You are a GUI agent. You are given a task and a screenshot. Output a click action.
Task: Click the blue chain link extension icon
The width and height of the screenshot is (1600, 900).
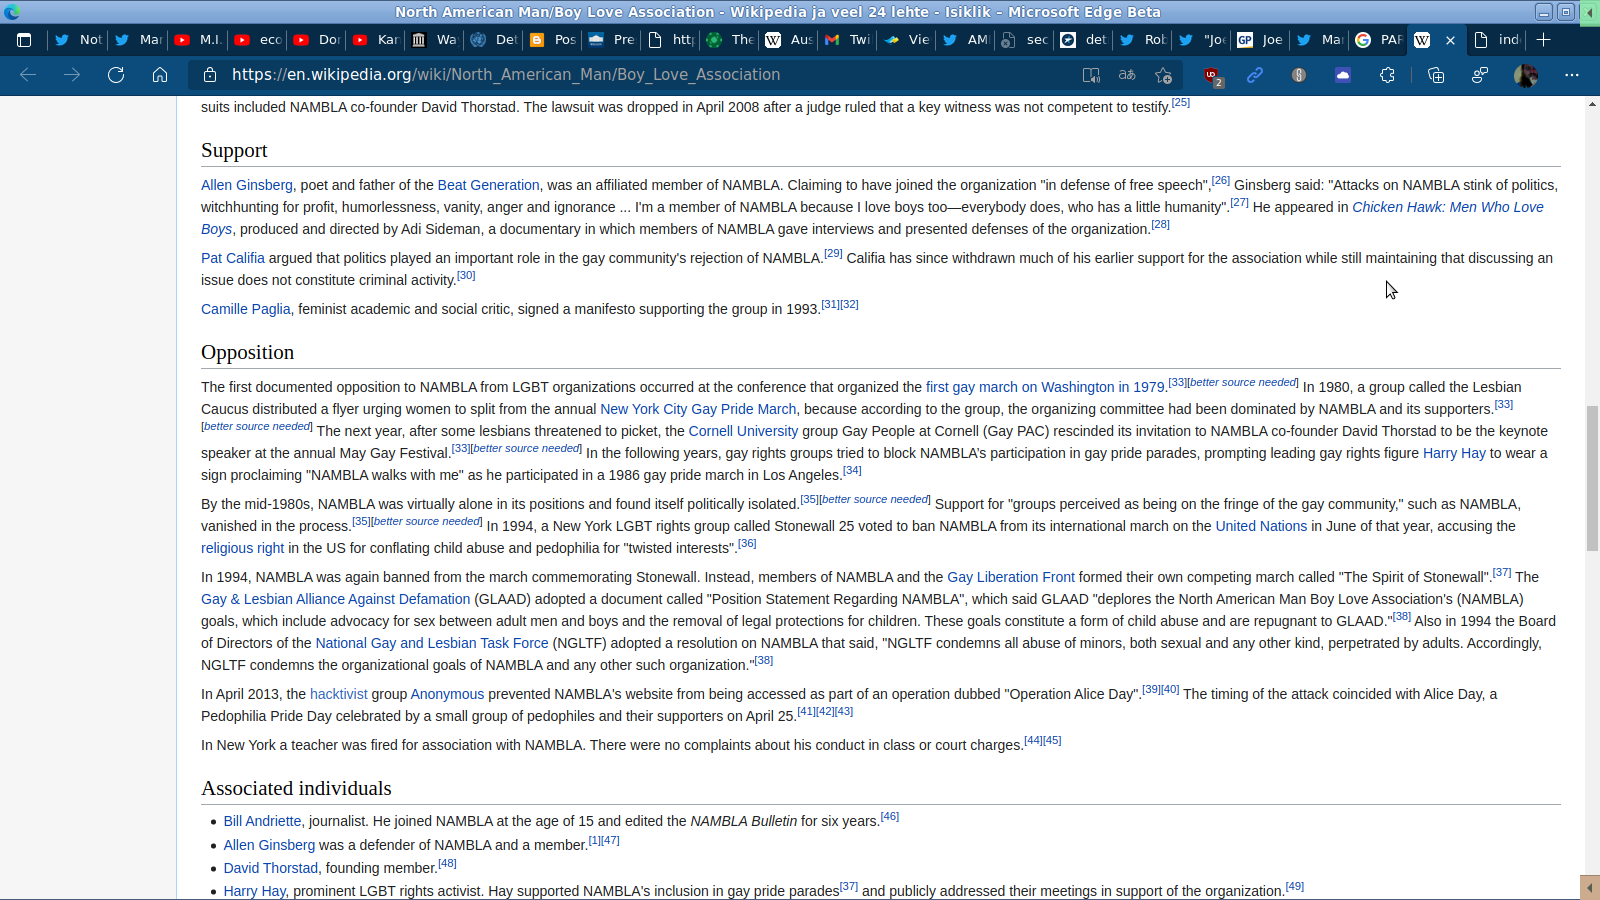click(x=1255, y=75)
